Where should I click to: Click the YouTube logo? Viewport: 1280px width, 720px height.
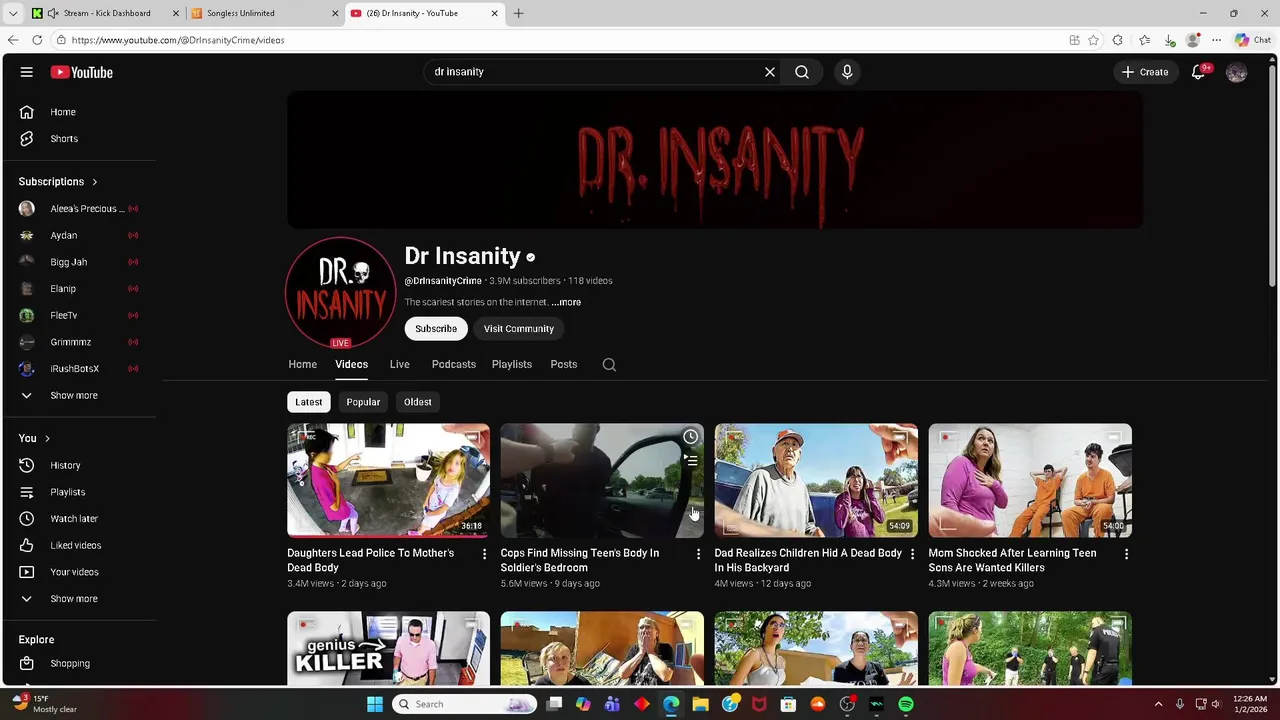click(82, 72)
